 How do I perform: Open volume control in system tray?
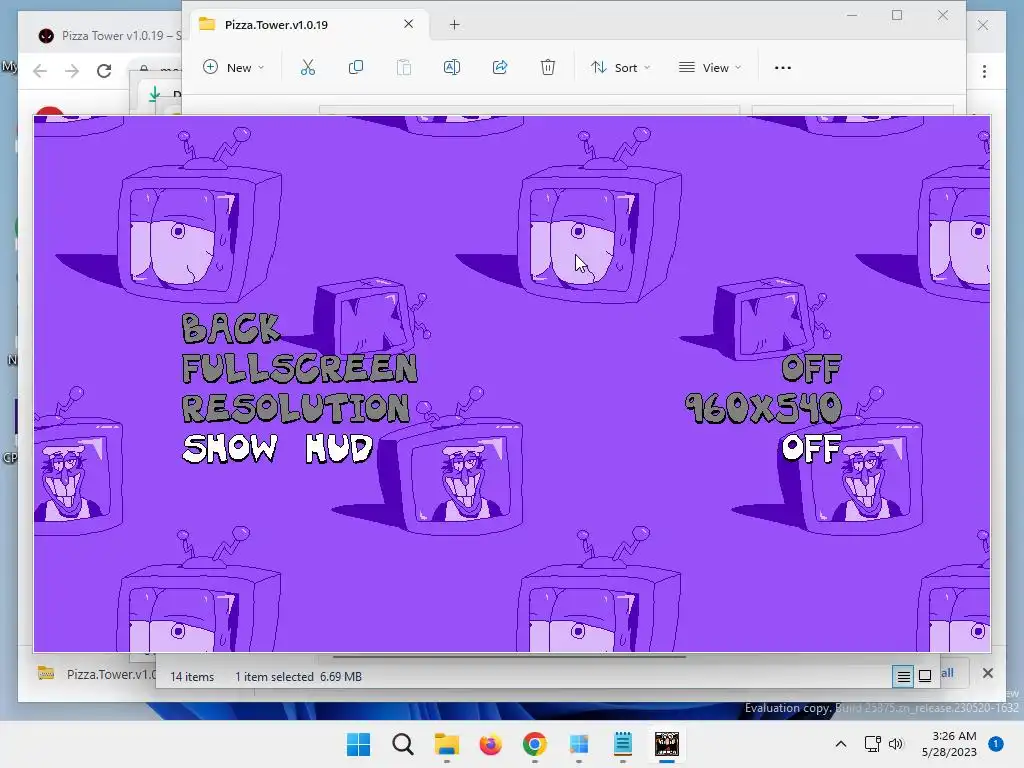[895, 744]
